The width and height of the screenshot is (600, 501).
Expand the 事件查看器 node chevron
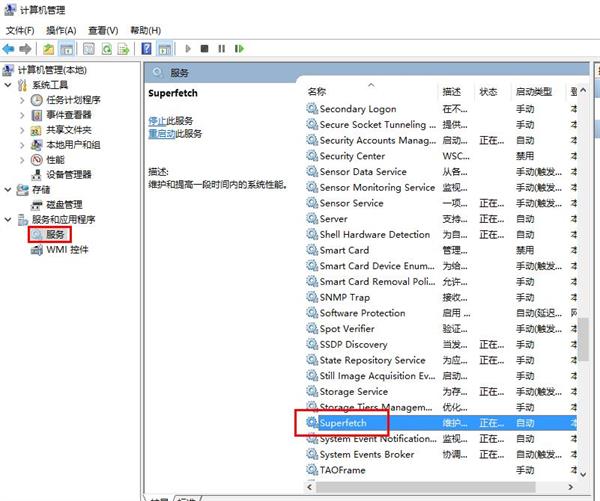pyautogui.click(x=22, y=115)
